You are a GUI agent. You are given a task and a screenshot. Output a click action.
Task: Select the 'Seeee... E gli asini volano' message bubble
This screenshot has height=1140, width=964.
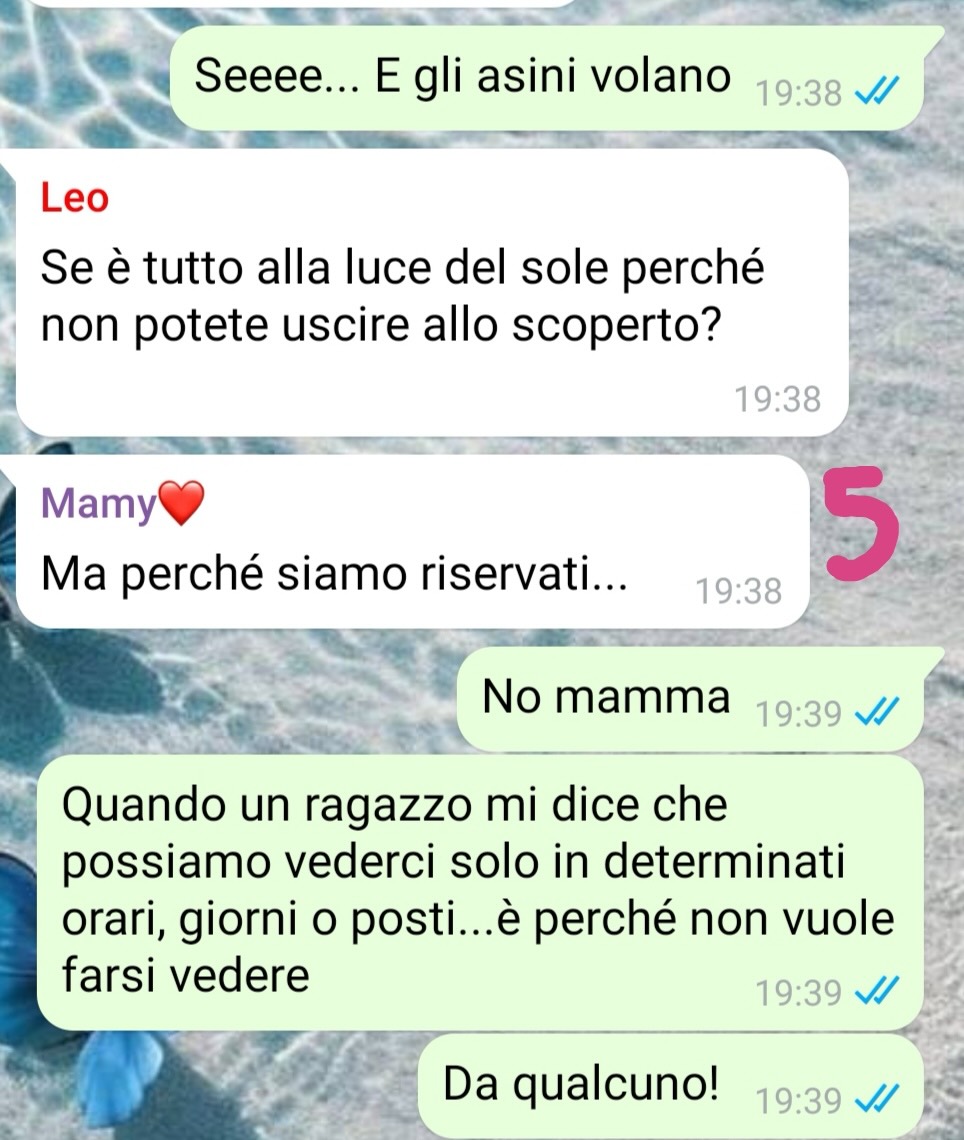(547, 79)
